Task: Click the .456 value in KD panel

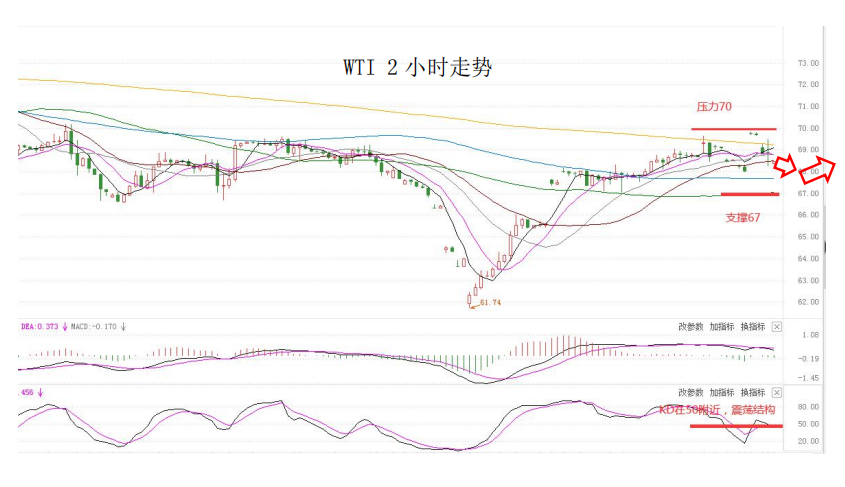Action: pos(26,392)
